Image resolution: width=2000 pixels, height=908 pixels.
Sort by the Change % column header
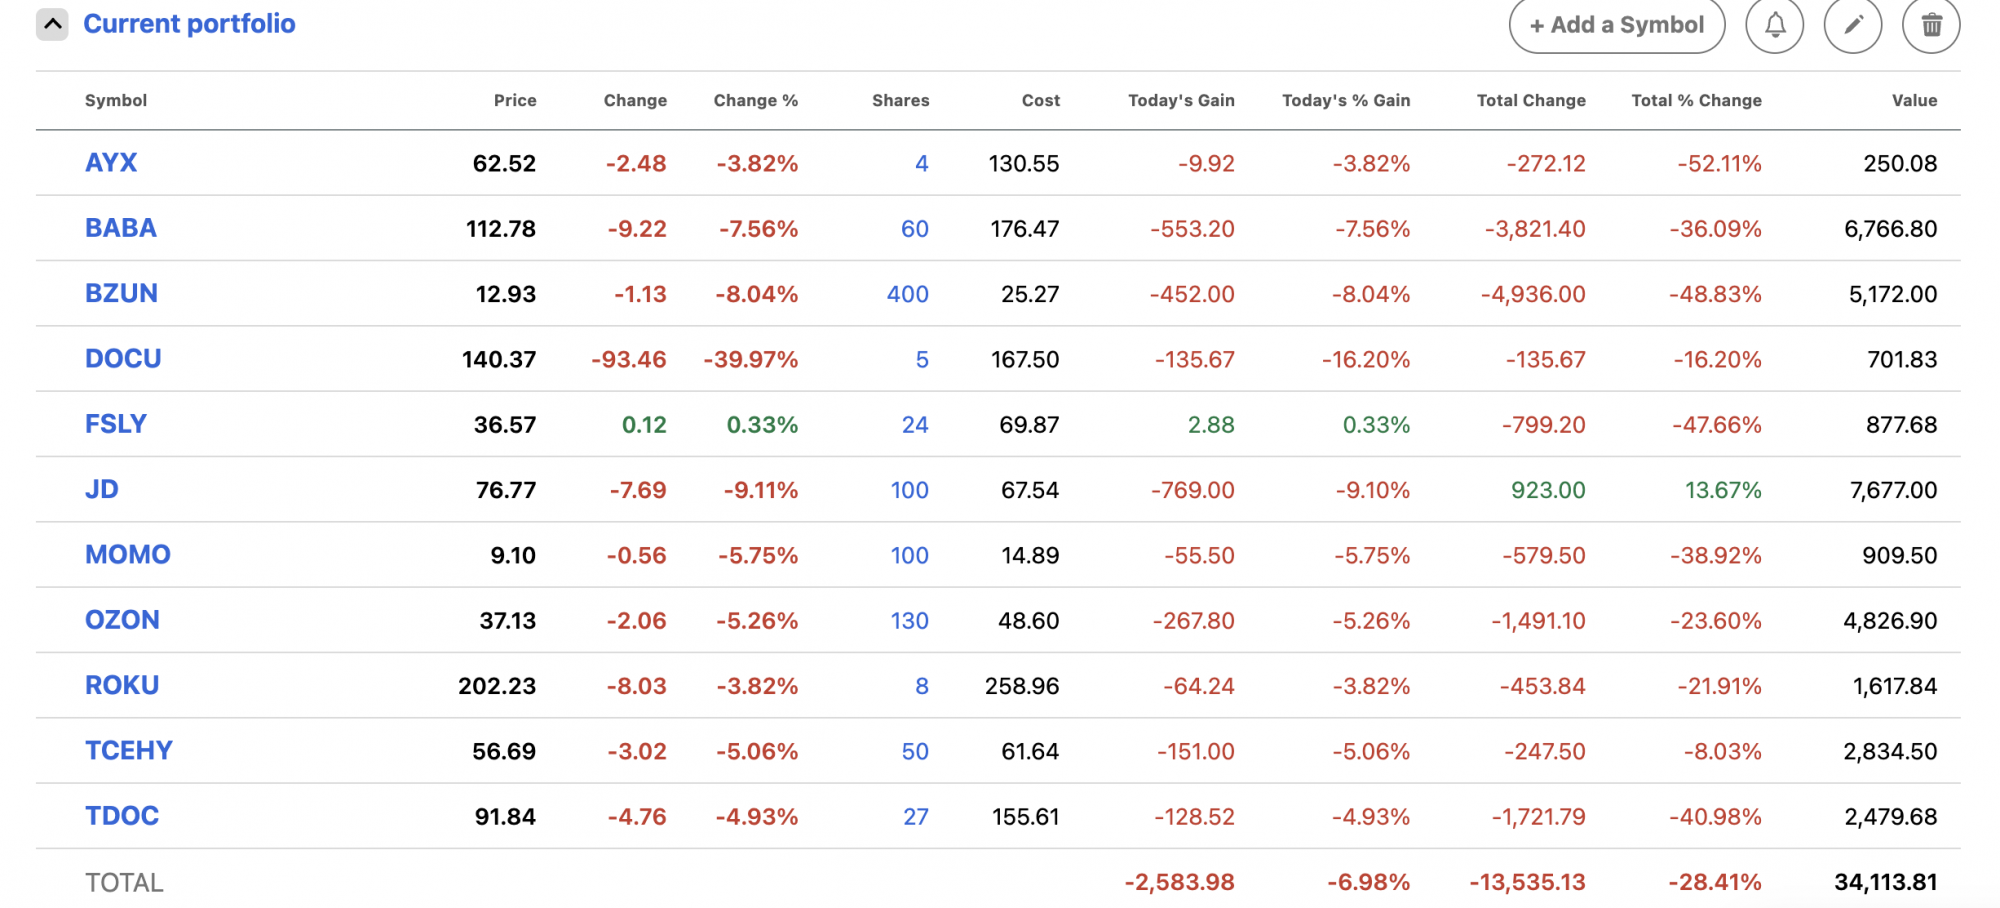[x=755, y=100]
